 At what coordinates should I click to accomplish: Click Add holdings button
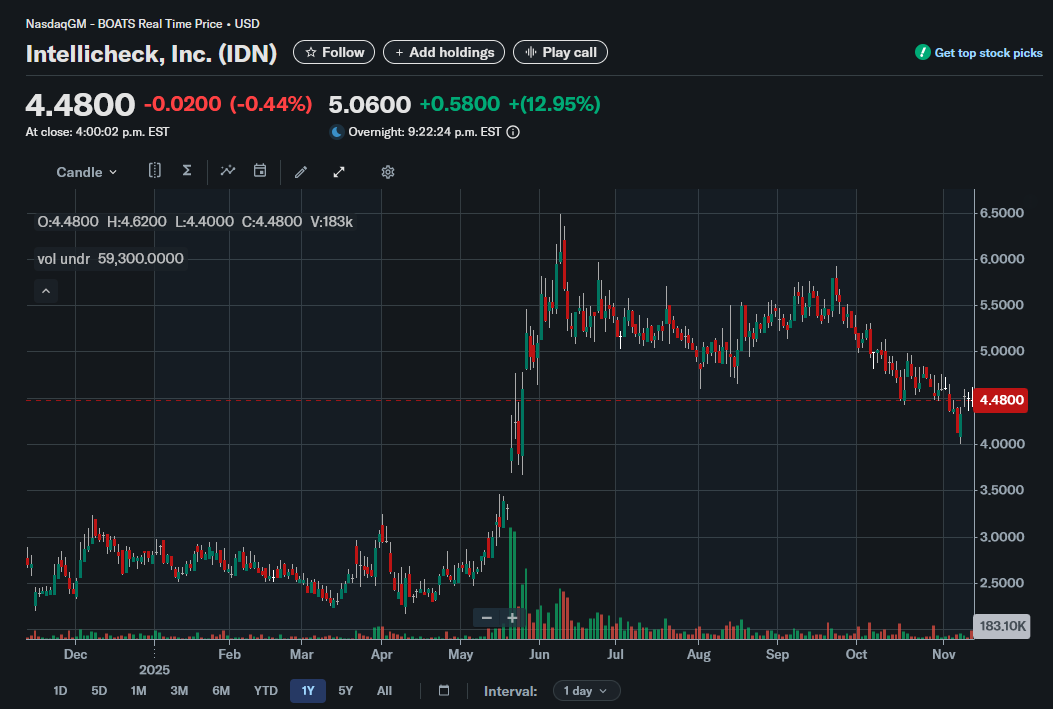tap(444, 52)
